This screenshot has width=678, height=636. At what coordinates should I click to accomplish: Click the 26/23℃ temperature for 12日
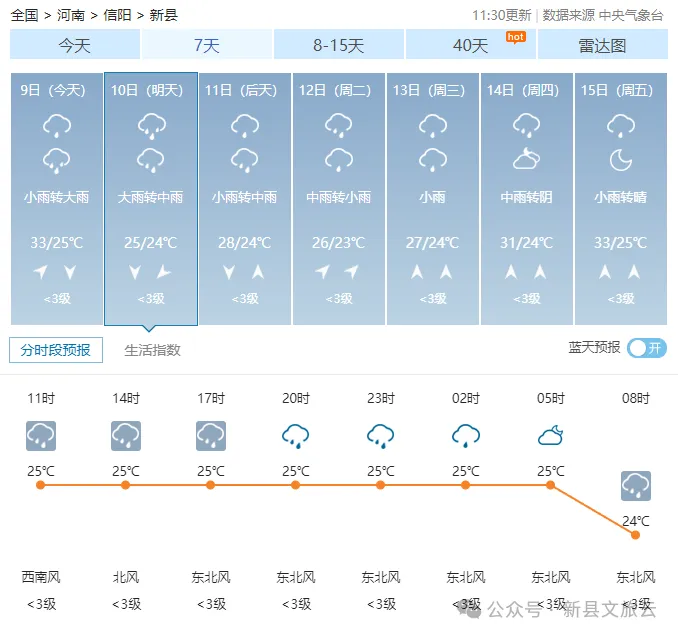point(339,243)
